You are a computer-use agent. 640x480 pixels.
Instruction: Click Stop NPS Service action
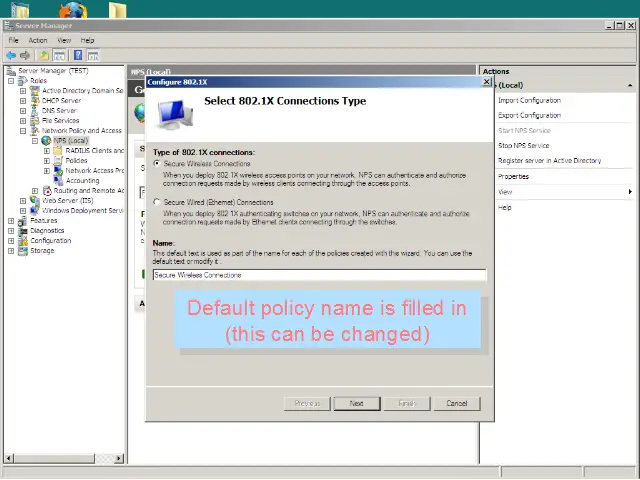point(524,146)
